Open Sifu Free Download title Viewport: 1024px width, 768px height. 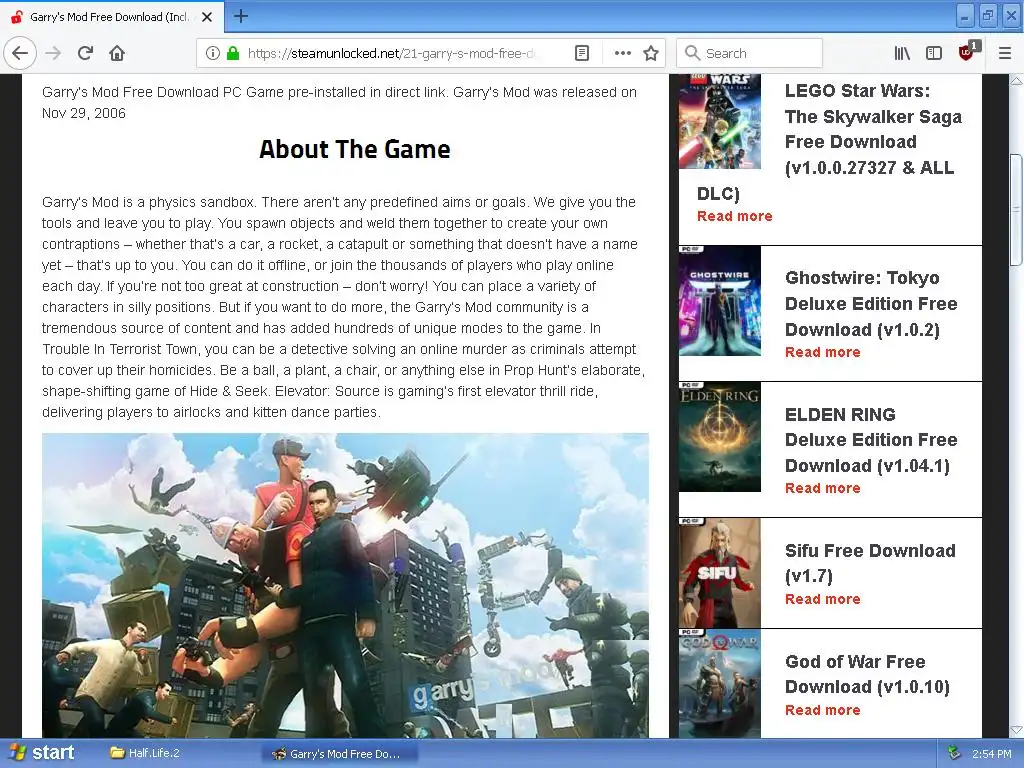(870, 563)
